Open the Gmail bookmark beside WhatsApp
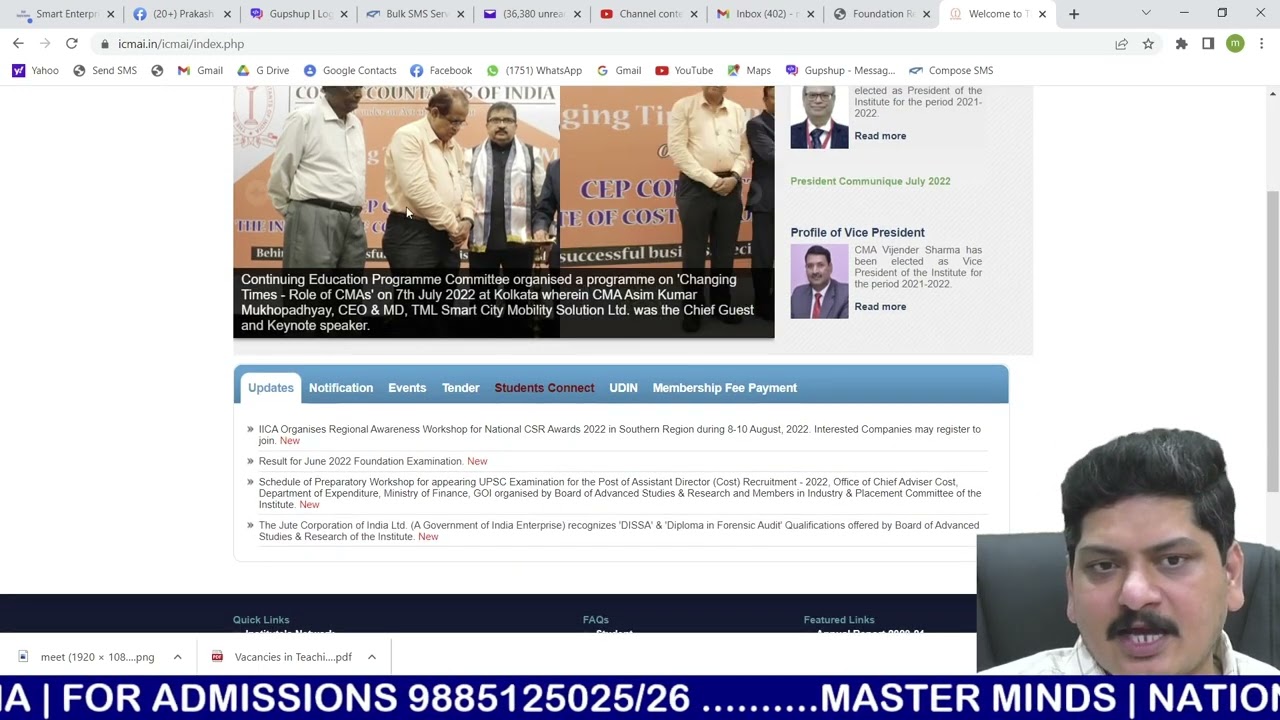 619,71
